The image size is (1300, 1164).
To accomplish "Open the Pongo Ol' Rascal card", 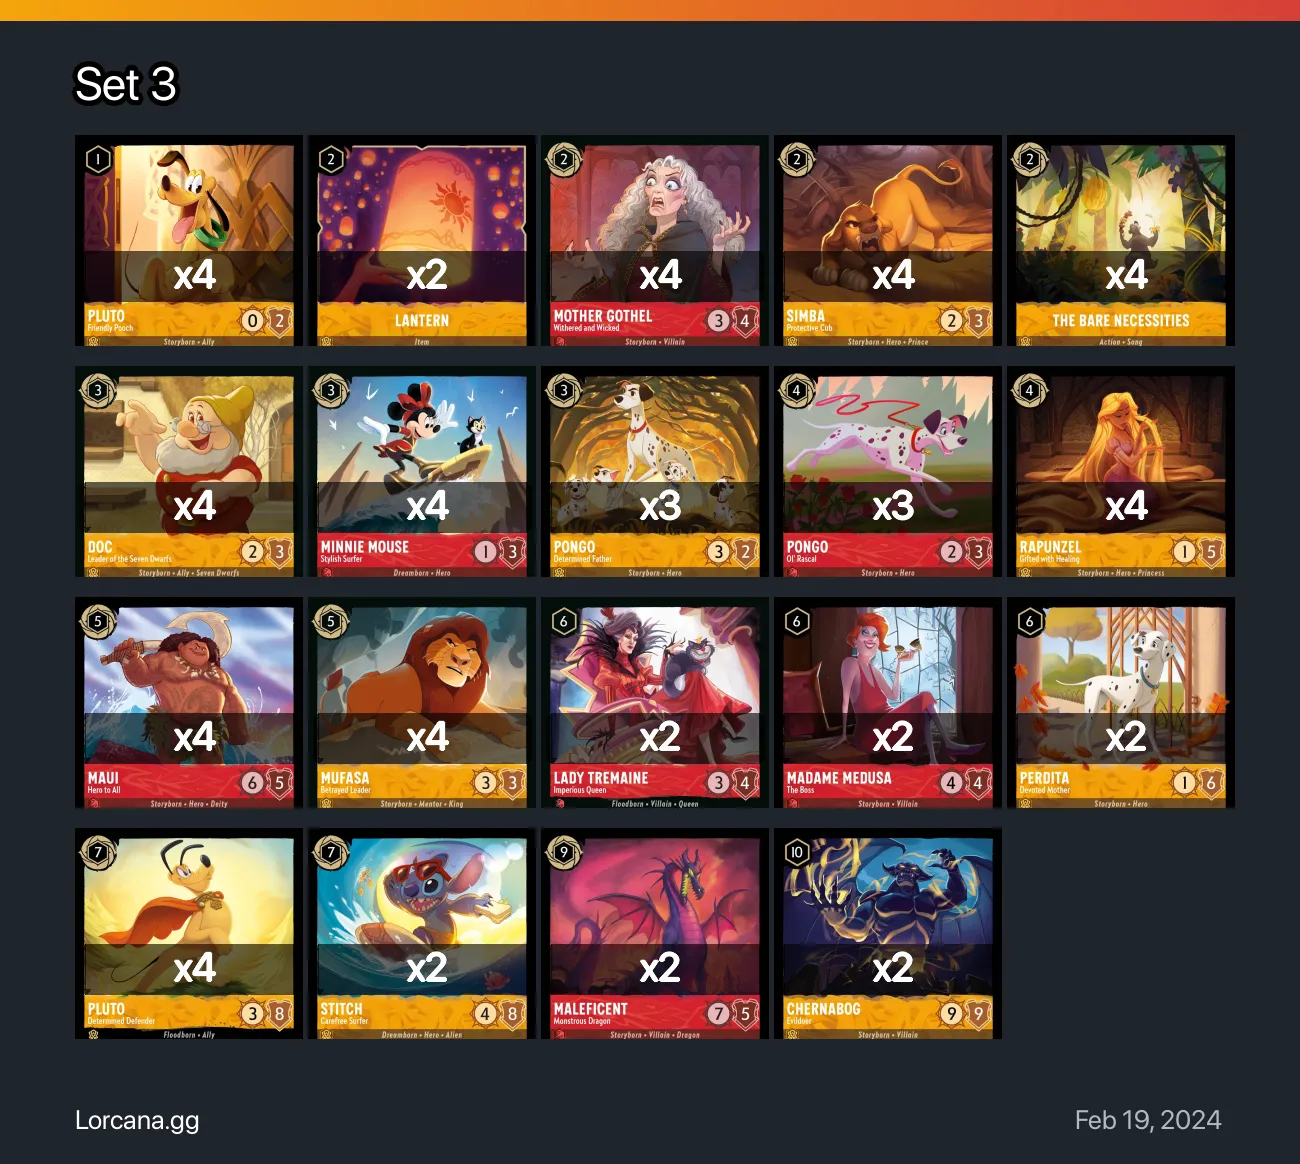I will click(888, 472).
